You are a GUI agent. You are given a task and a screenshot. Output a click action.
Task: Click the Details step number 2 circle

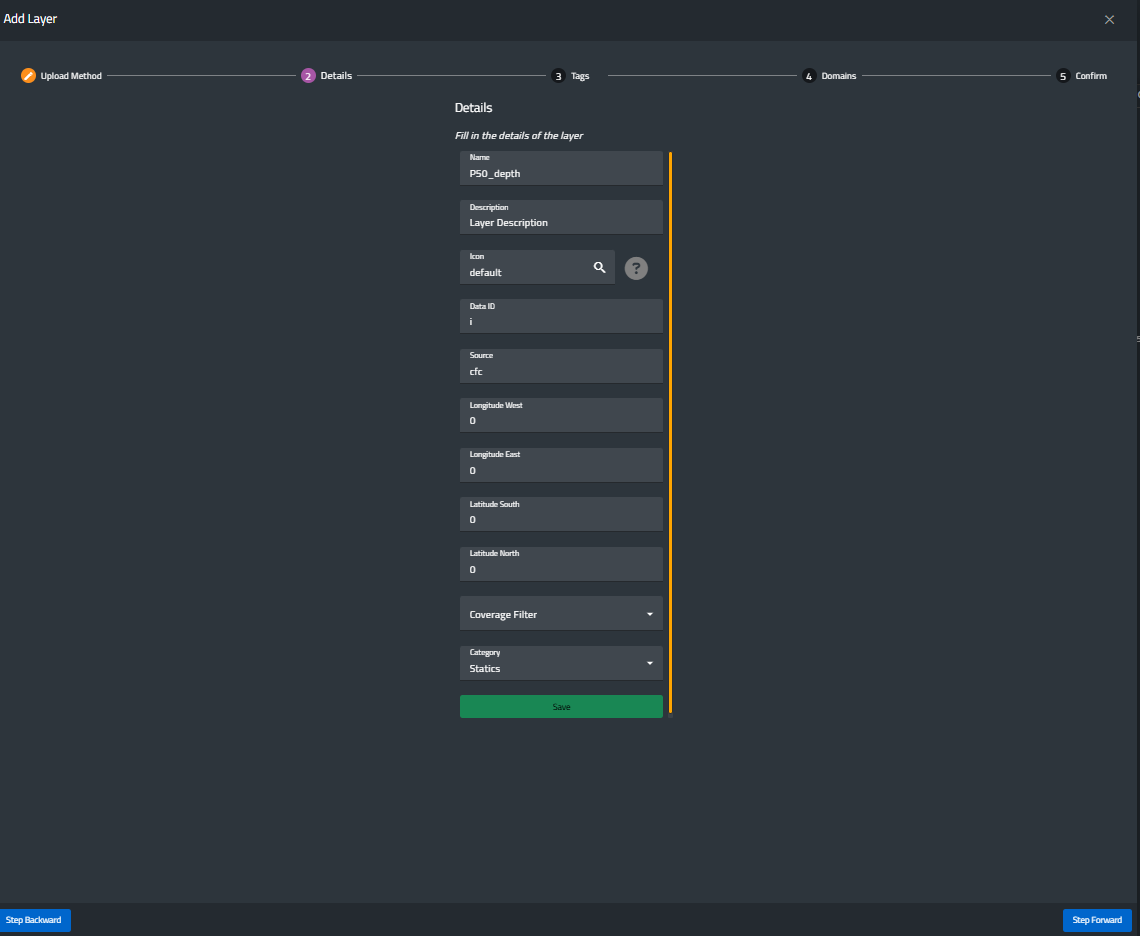[x=308, y=76]
